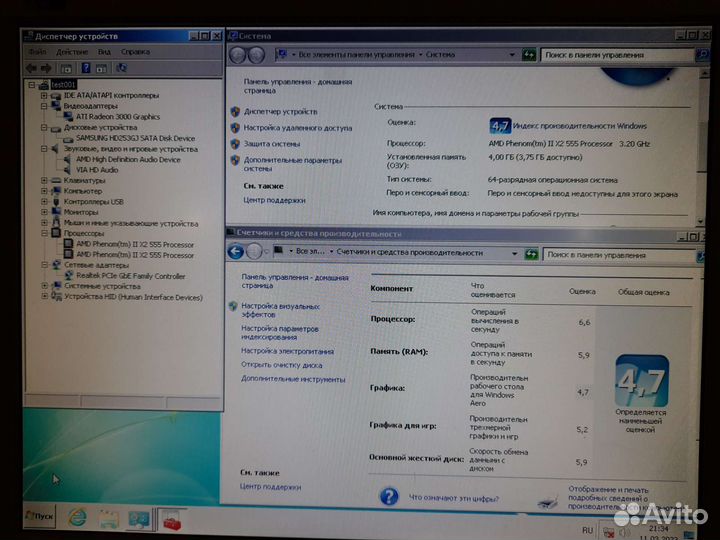Select the test001 root node

(x=63, y=84)
